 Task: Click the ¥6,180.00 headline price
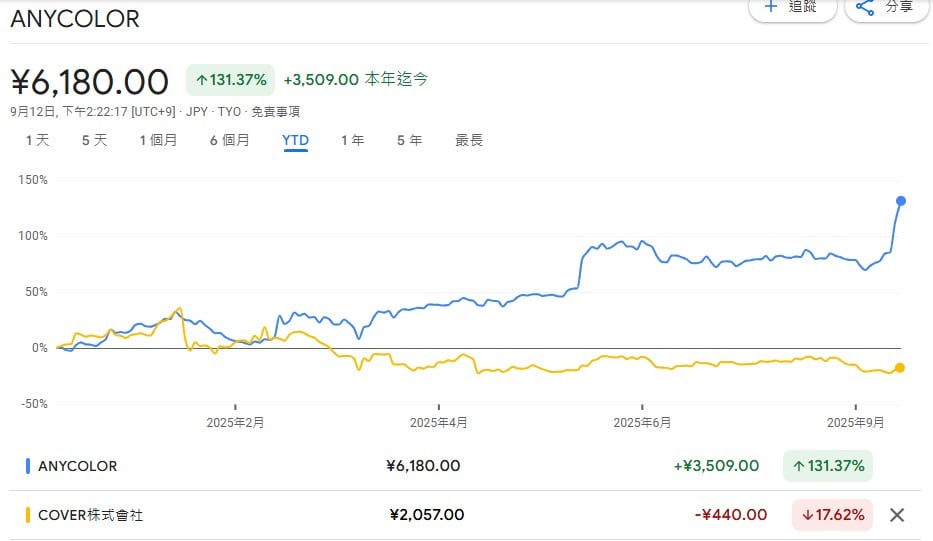point(90,82)
